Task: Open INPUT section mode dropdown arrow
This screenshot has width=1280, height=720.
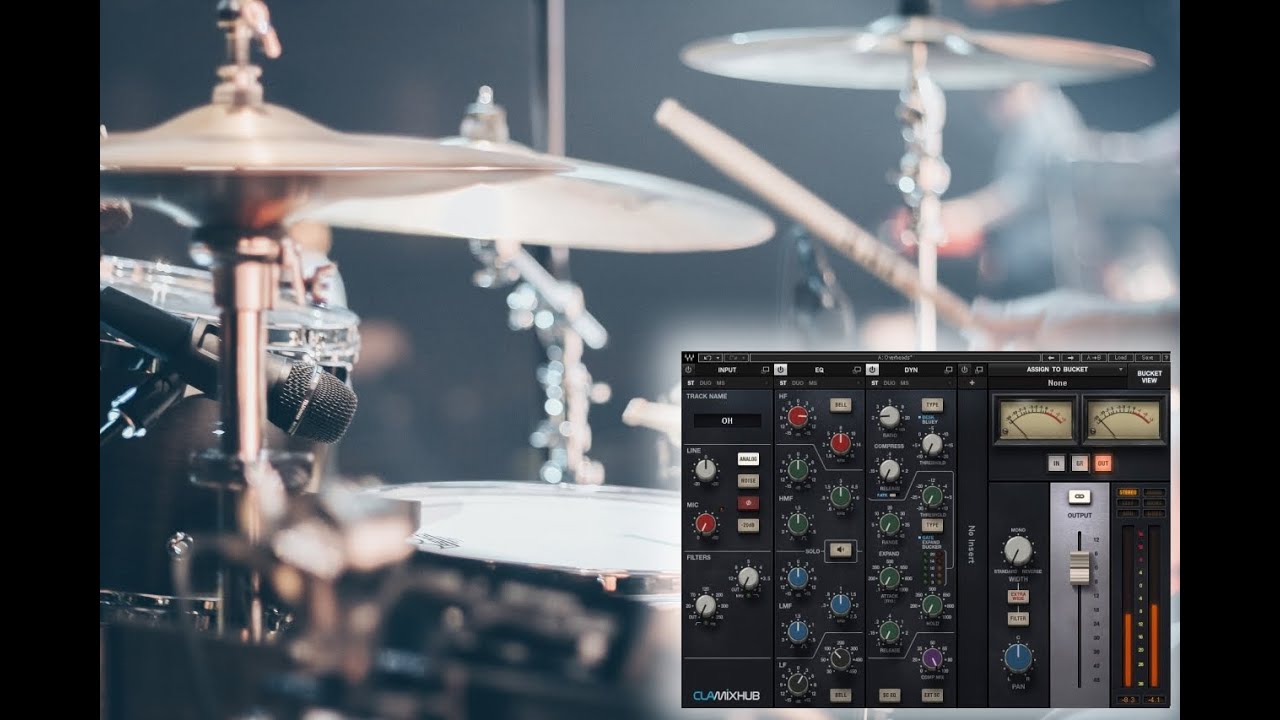Action: [x=766, y=383]
